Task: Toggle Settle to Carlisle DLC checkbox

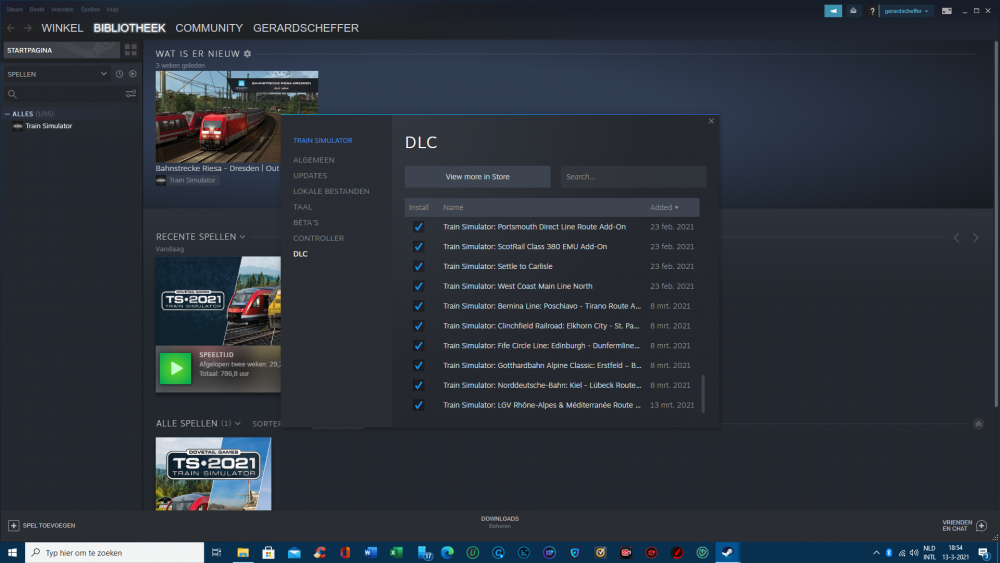Action: (419, 267)
